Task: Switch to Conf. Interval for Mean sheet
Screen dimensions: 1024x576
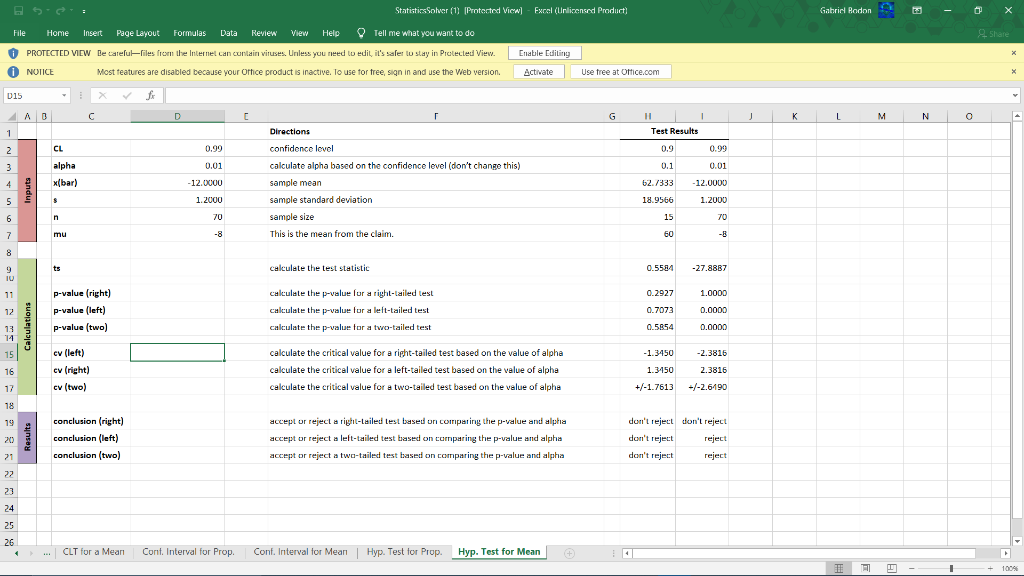Action: pyautogui.click(x=300, y=552)
